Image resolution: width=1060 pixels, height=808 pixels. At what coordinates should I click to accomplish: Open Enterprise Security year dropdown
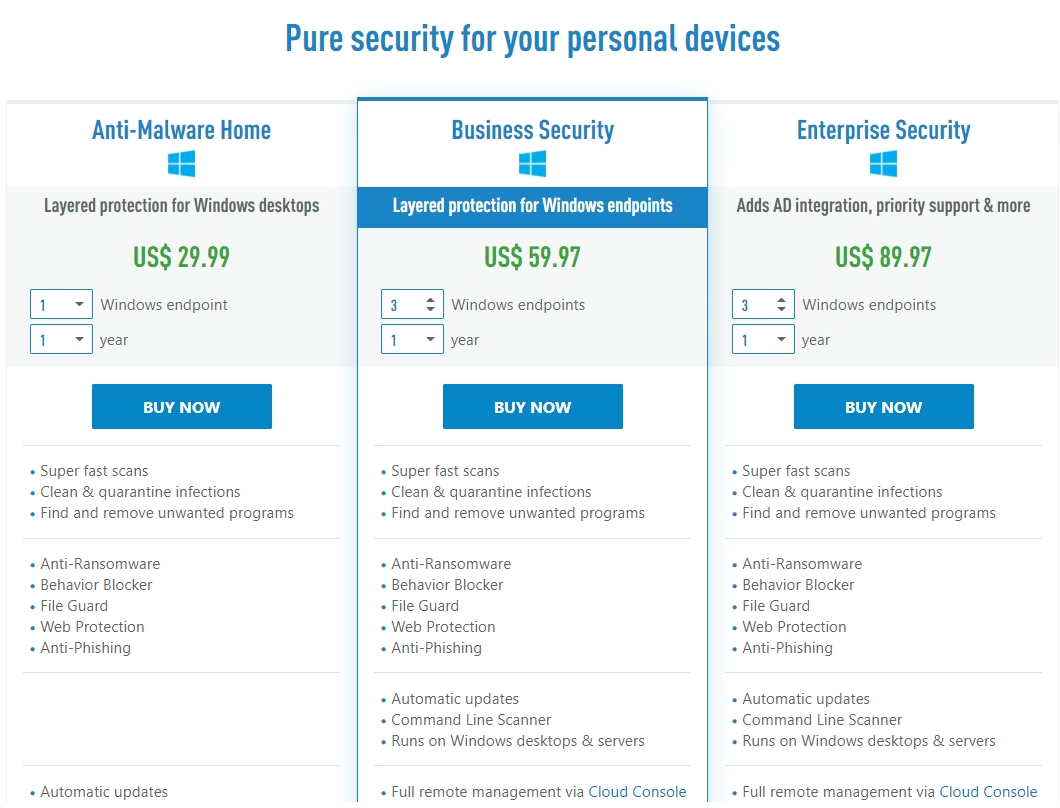763,339
